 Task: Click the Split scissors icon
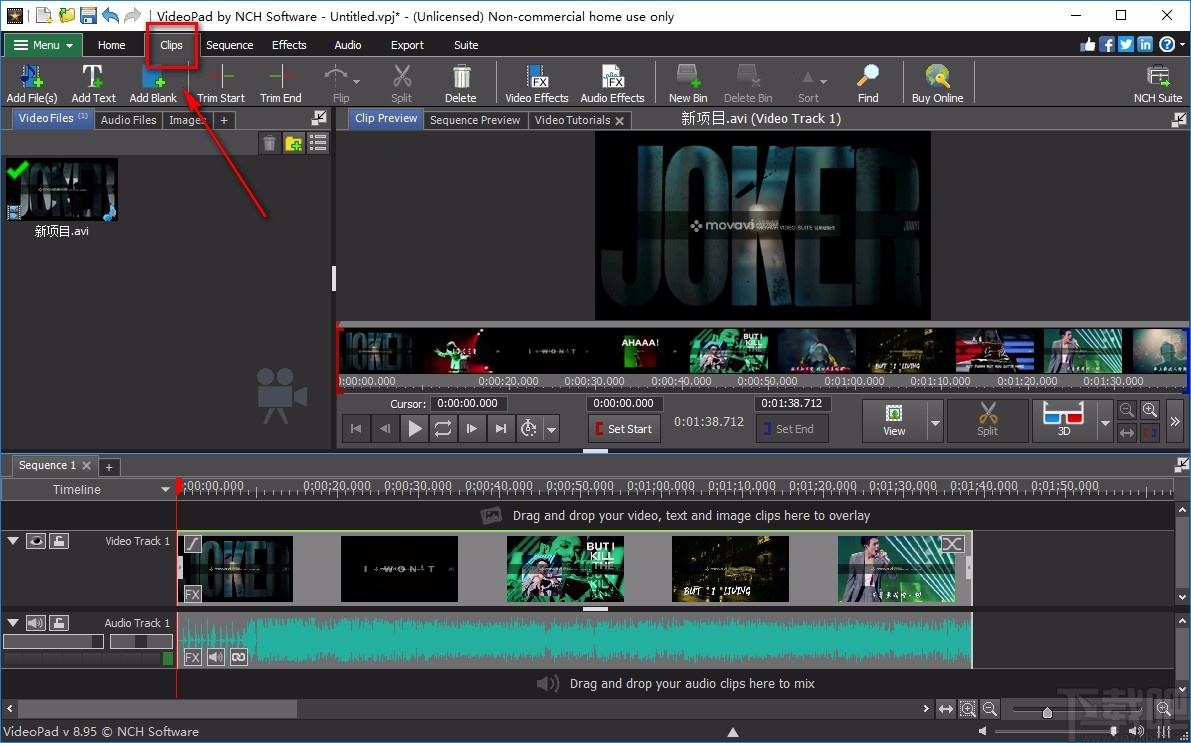[x=401, y=75]
